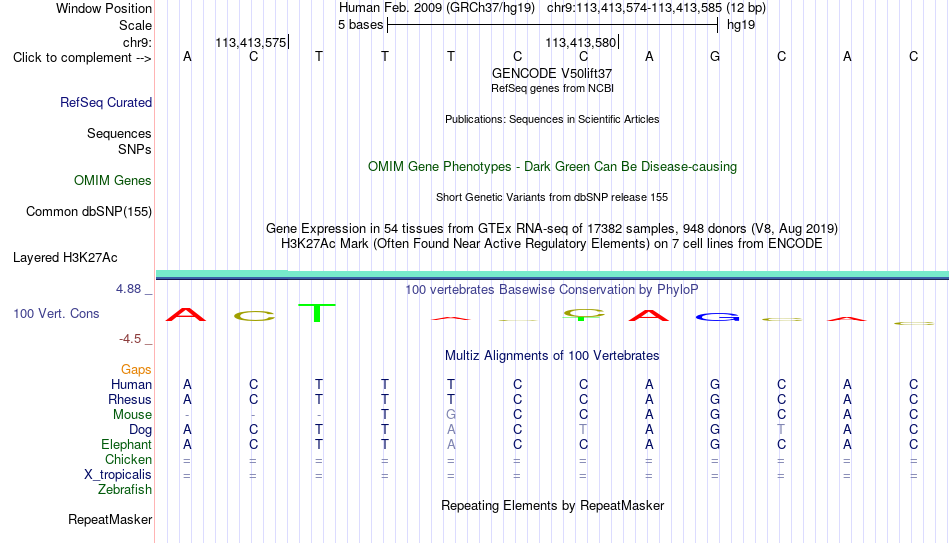The image size is (950, 543).
Task: Click the 'Human Feb. 2009 (GRCh37/hg19)' text
Action: point(437,8)
